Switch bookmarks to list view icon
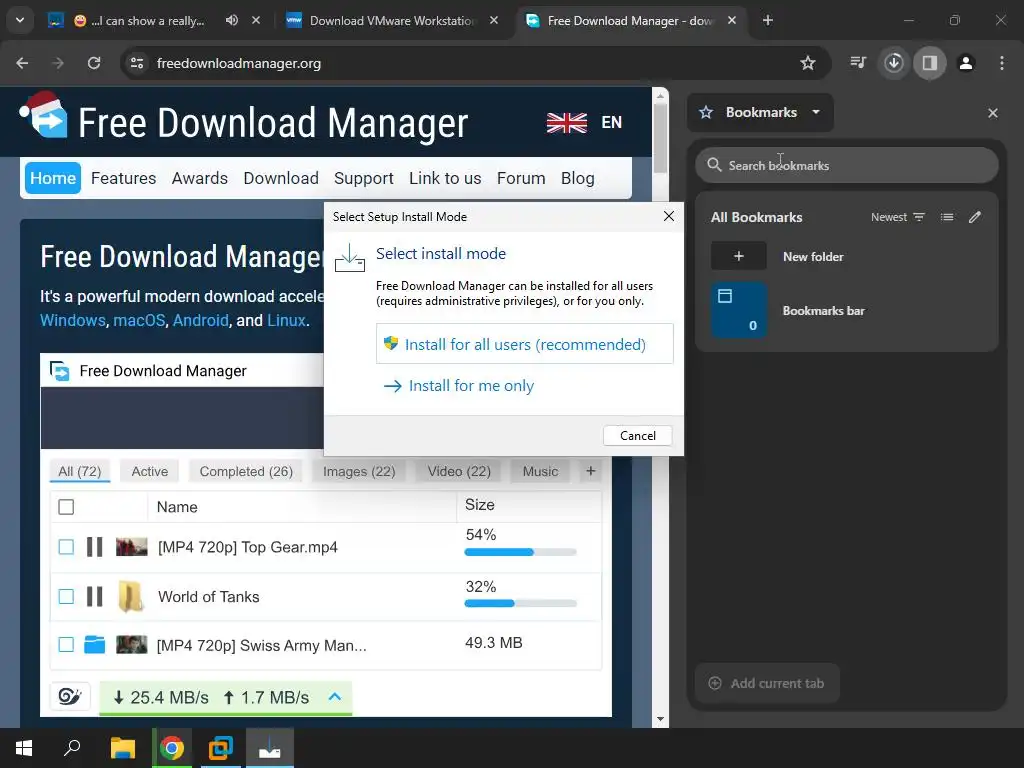1024x768 pixels. (947, 217)
